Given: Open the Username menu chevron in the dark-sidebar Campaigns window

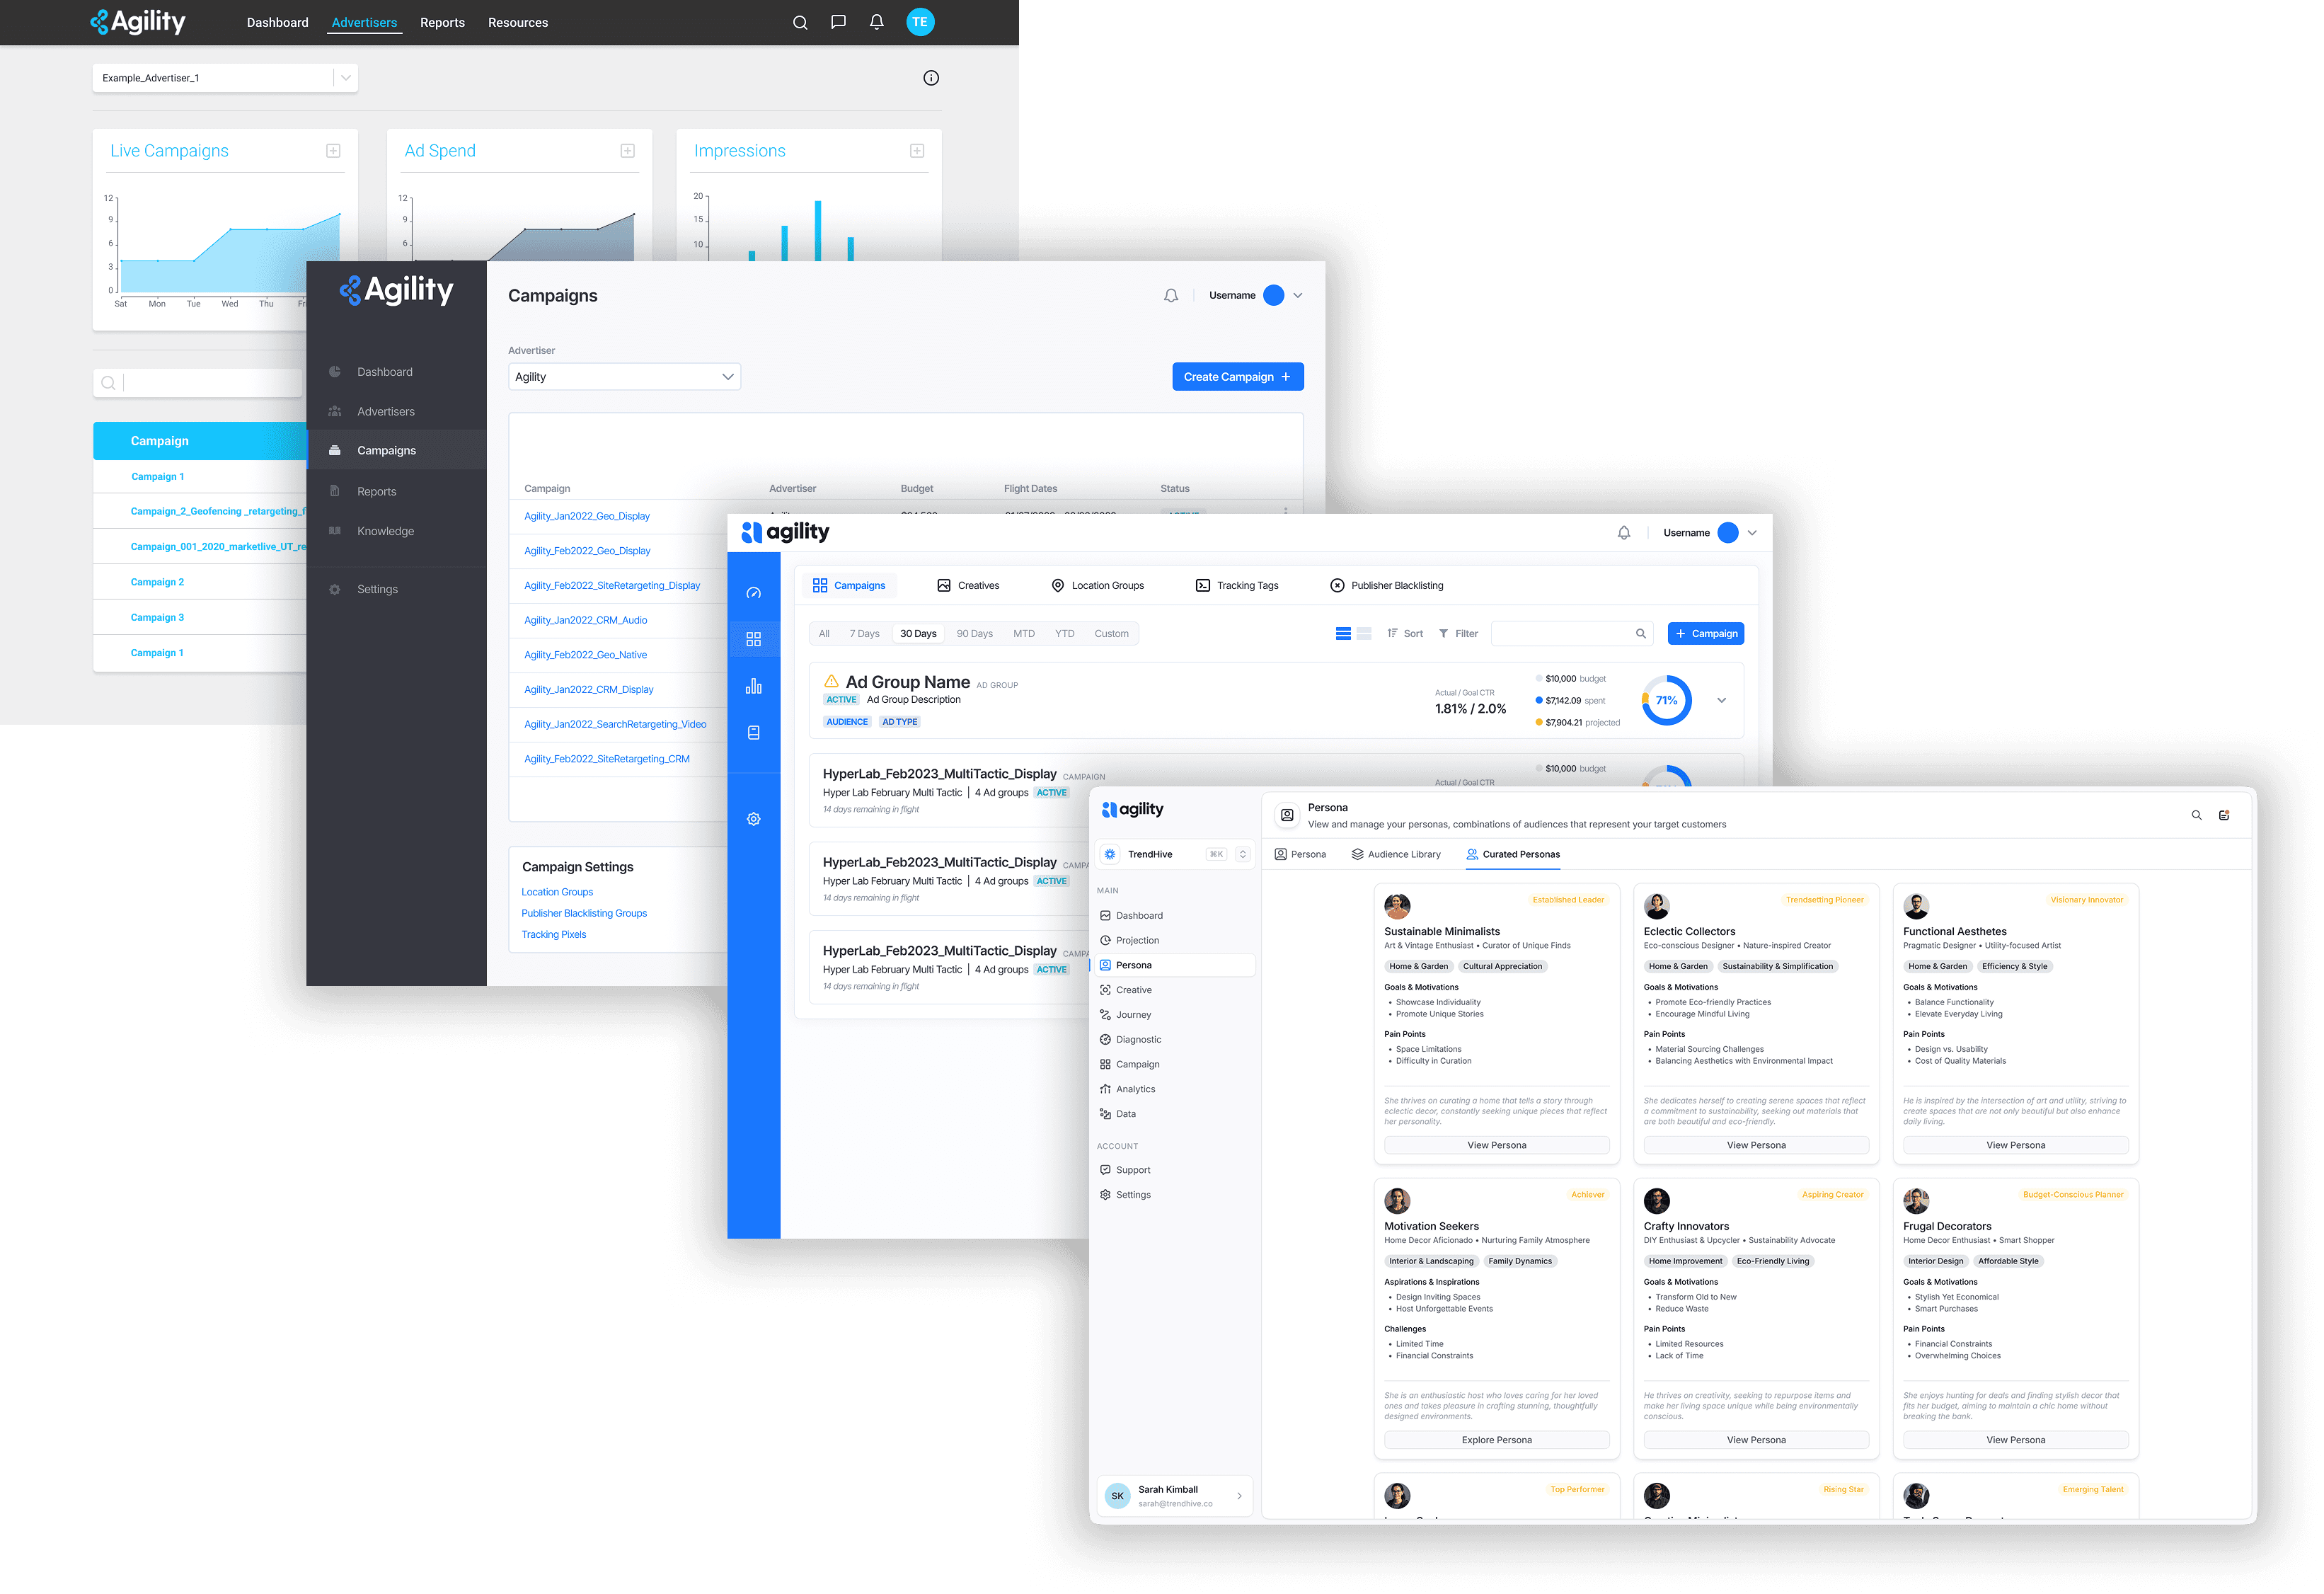Looking at the screenshot, I should click(x=1298, y=296).
